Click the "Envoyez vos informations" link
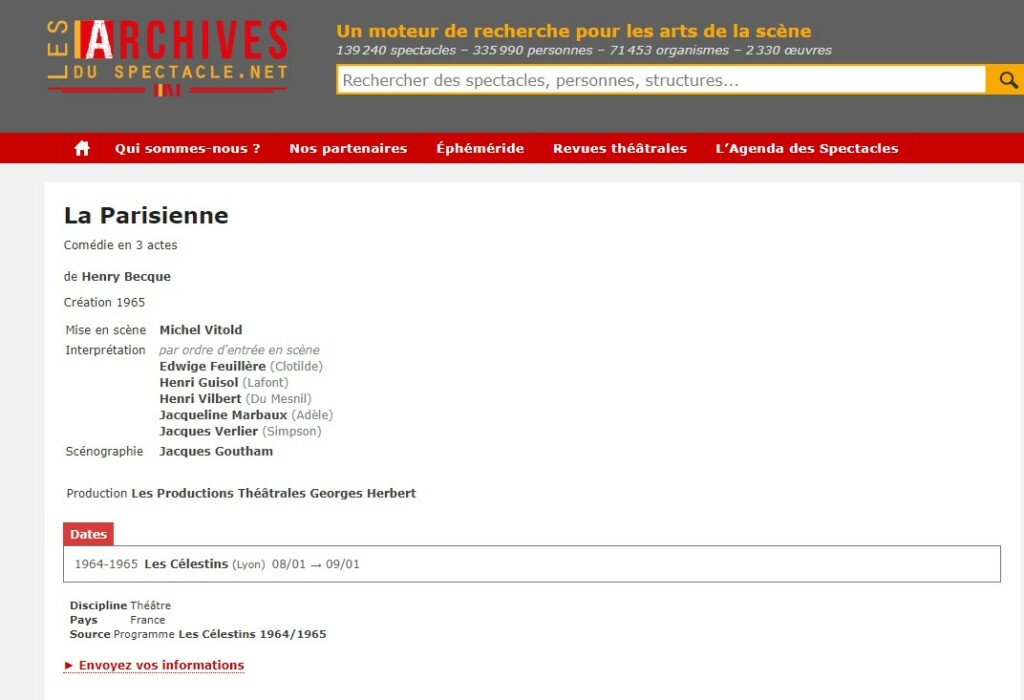The image size is (1024, 700). [x=160, y=665]
